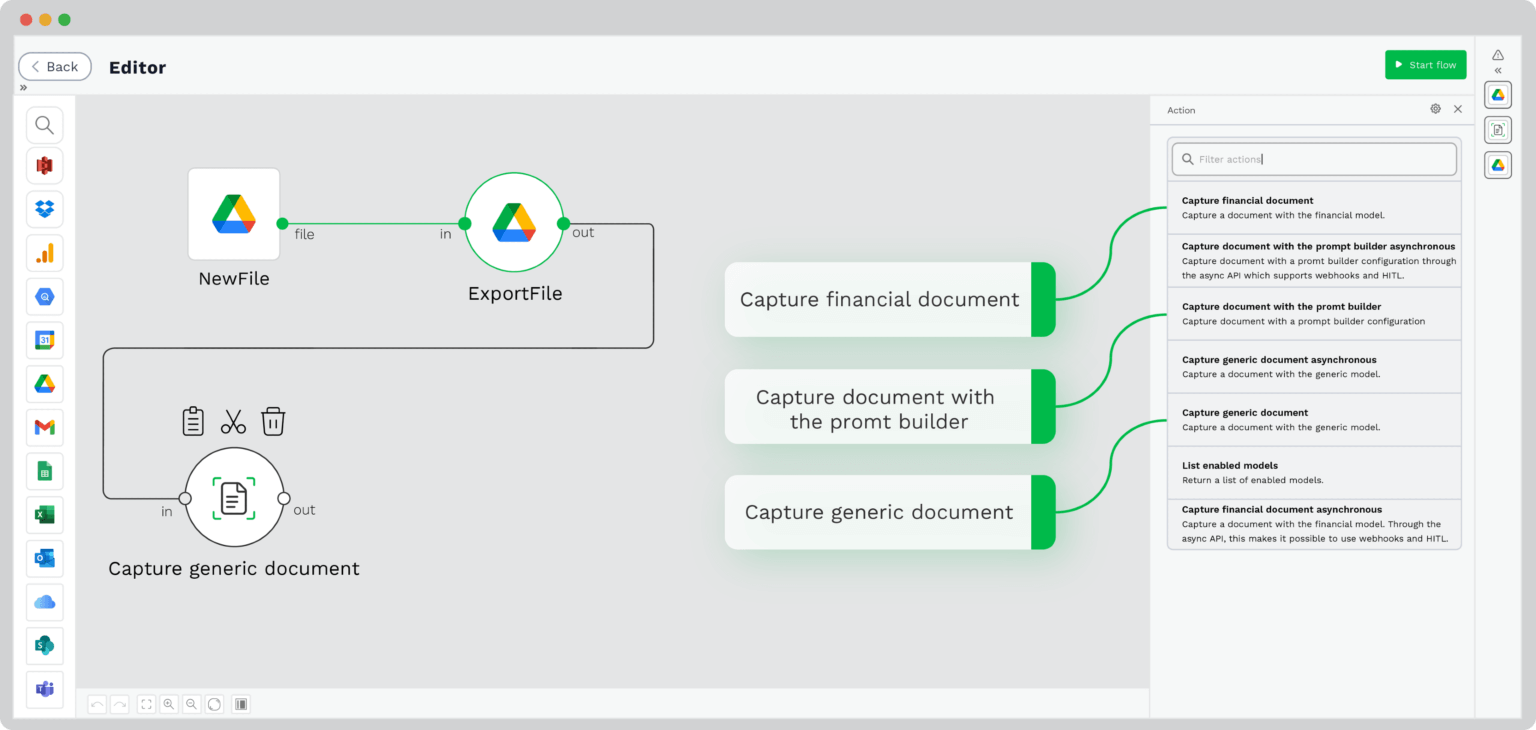
Task: Open the document tab on the right edge
Action: coord(1497,129)
